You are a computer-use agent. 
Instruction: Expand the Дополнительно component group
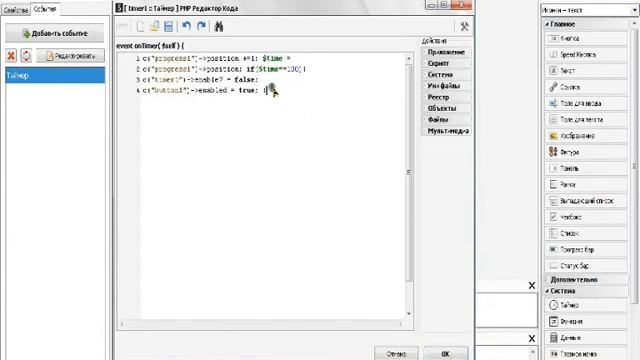[586, 280]
